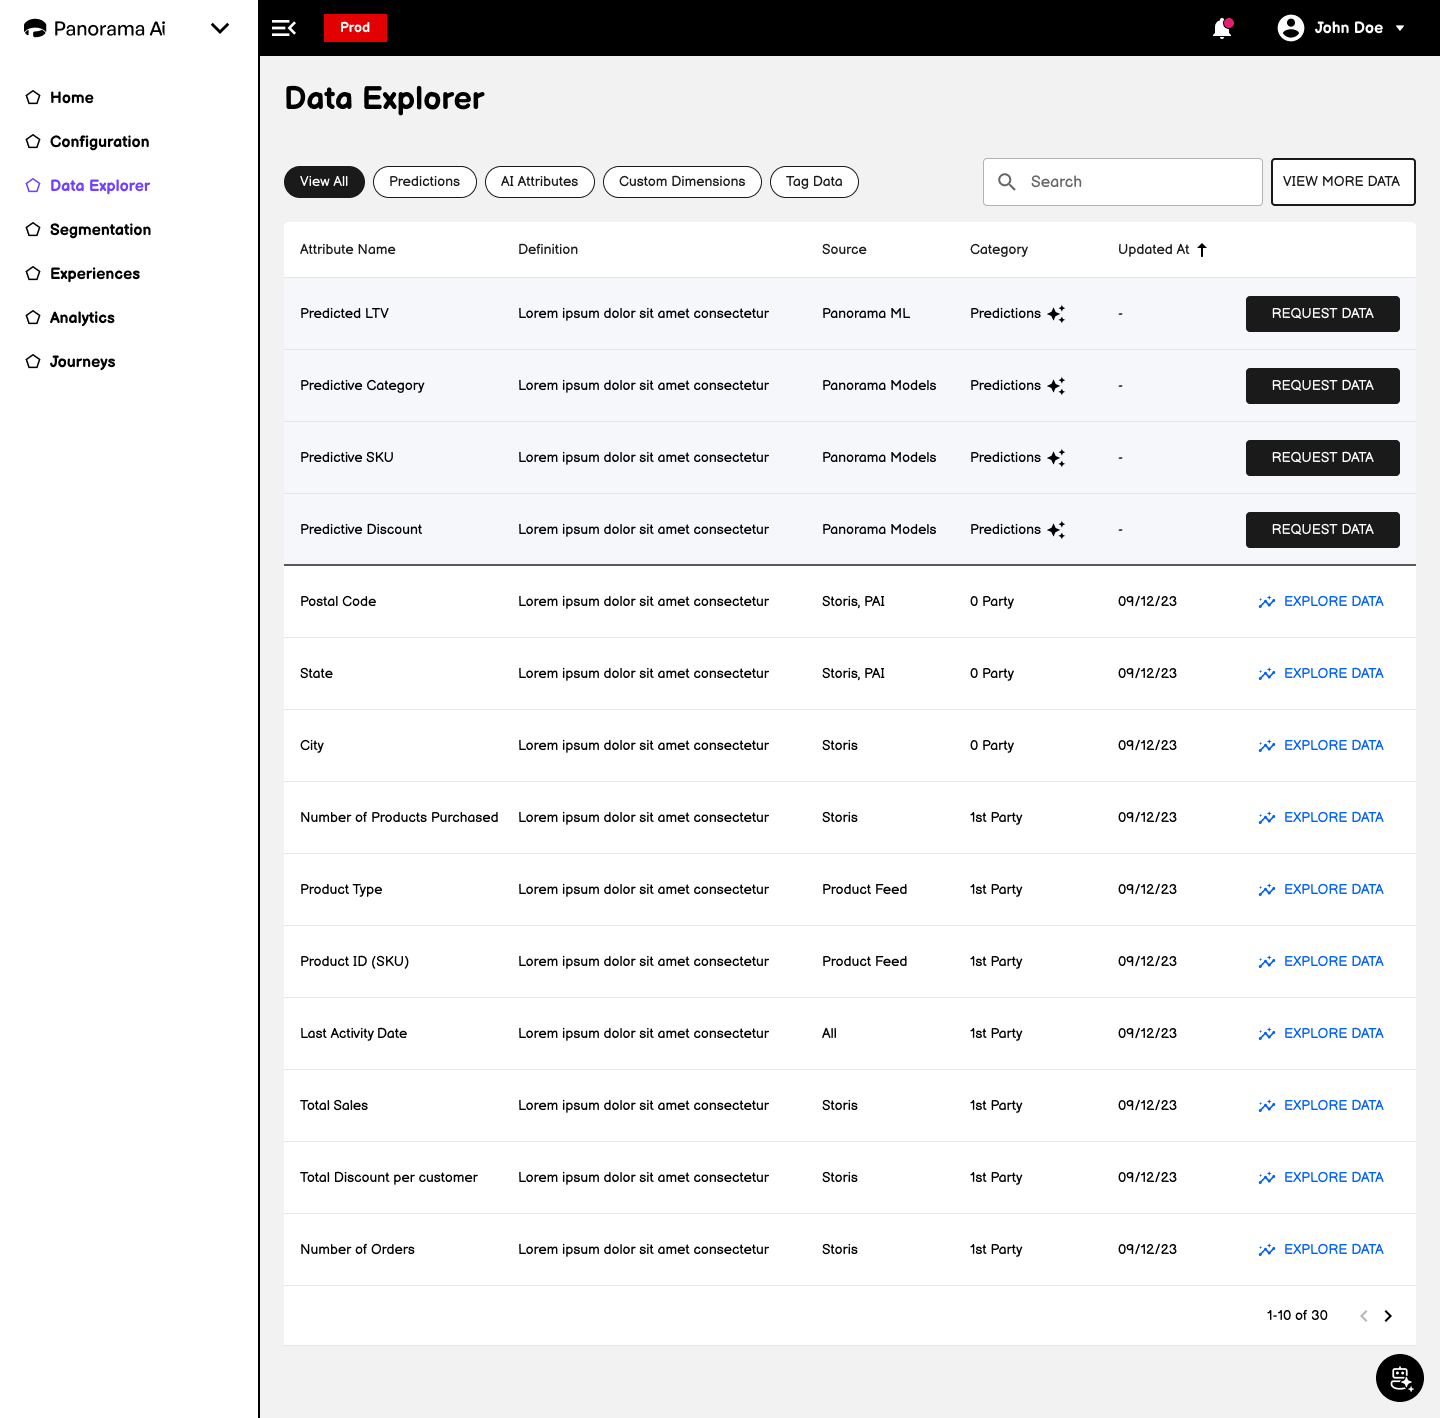Open the AI chat assistant bubble
Viewport: 1440px width, 1418px height.
point(1400,1378)
